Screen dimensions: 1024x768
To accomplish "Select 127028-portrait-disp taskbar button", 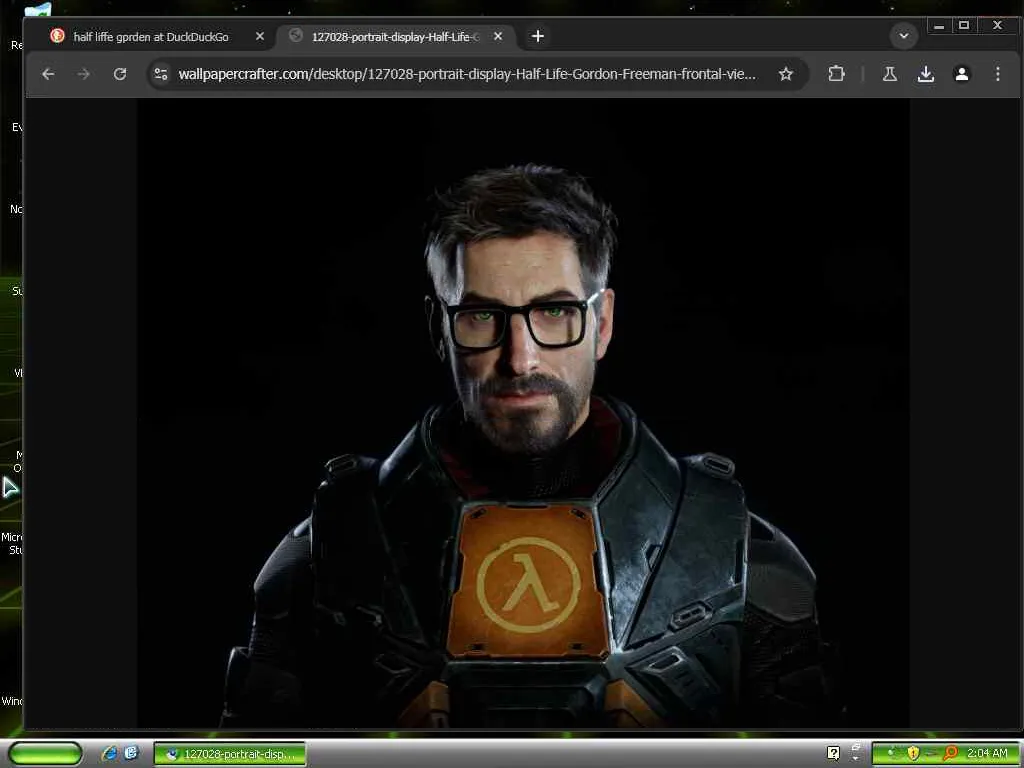I will (x=230, y=754).
